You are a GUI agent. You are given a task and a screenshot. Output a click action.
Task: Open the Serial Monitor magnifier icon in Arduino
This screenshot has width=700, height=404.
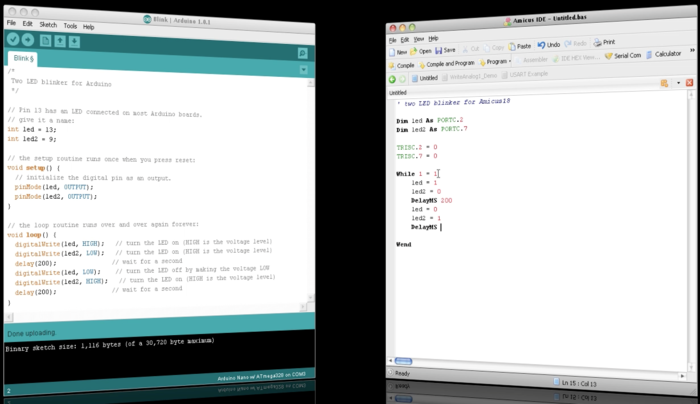point(302,54)
